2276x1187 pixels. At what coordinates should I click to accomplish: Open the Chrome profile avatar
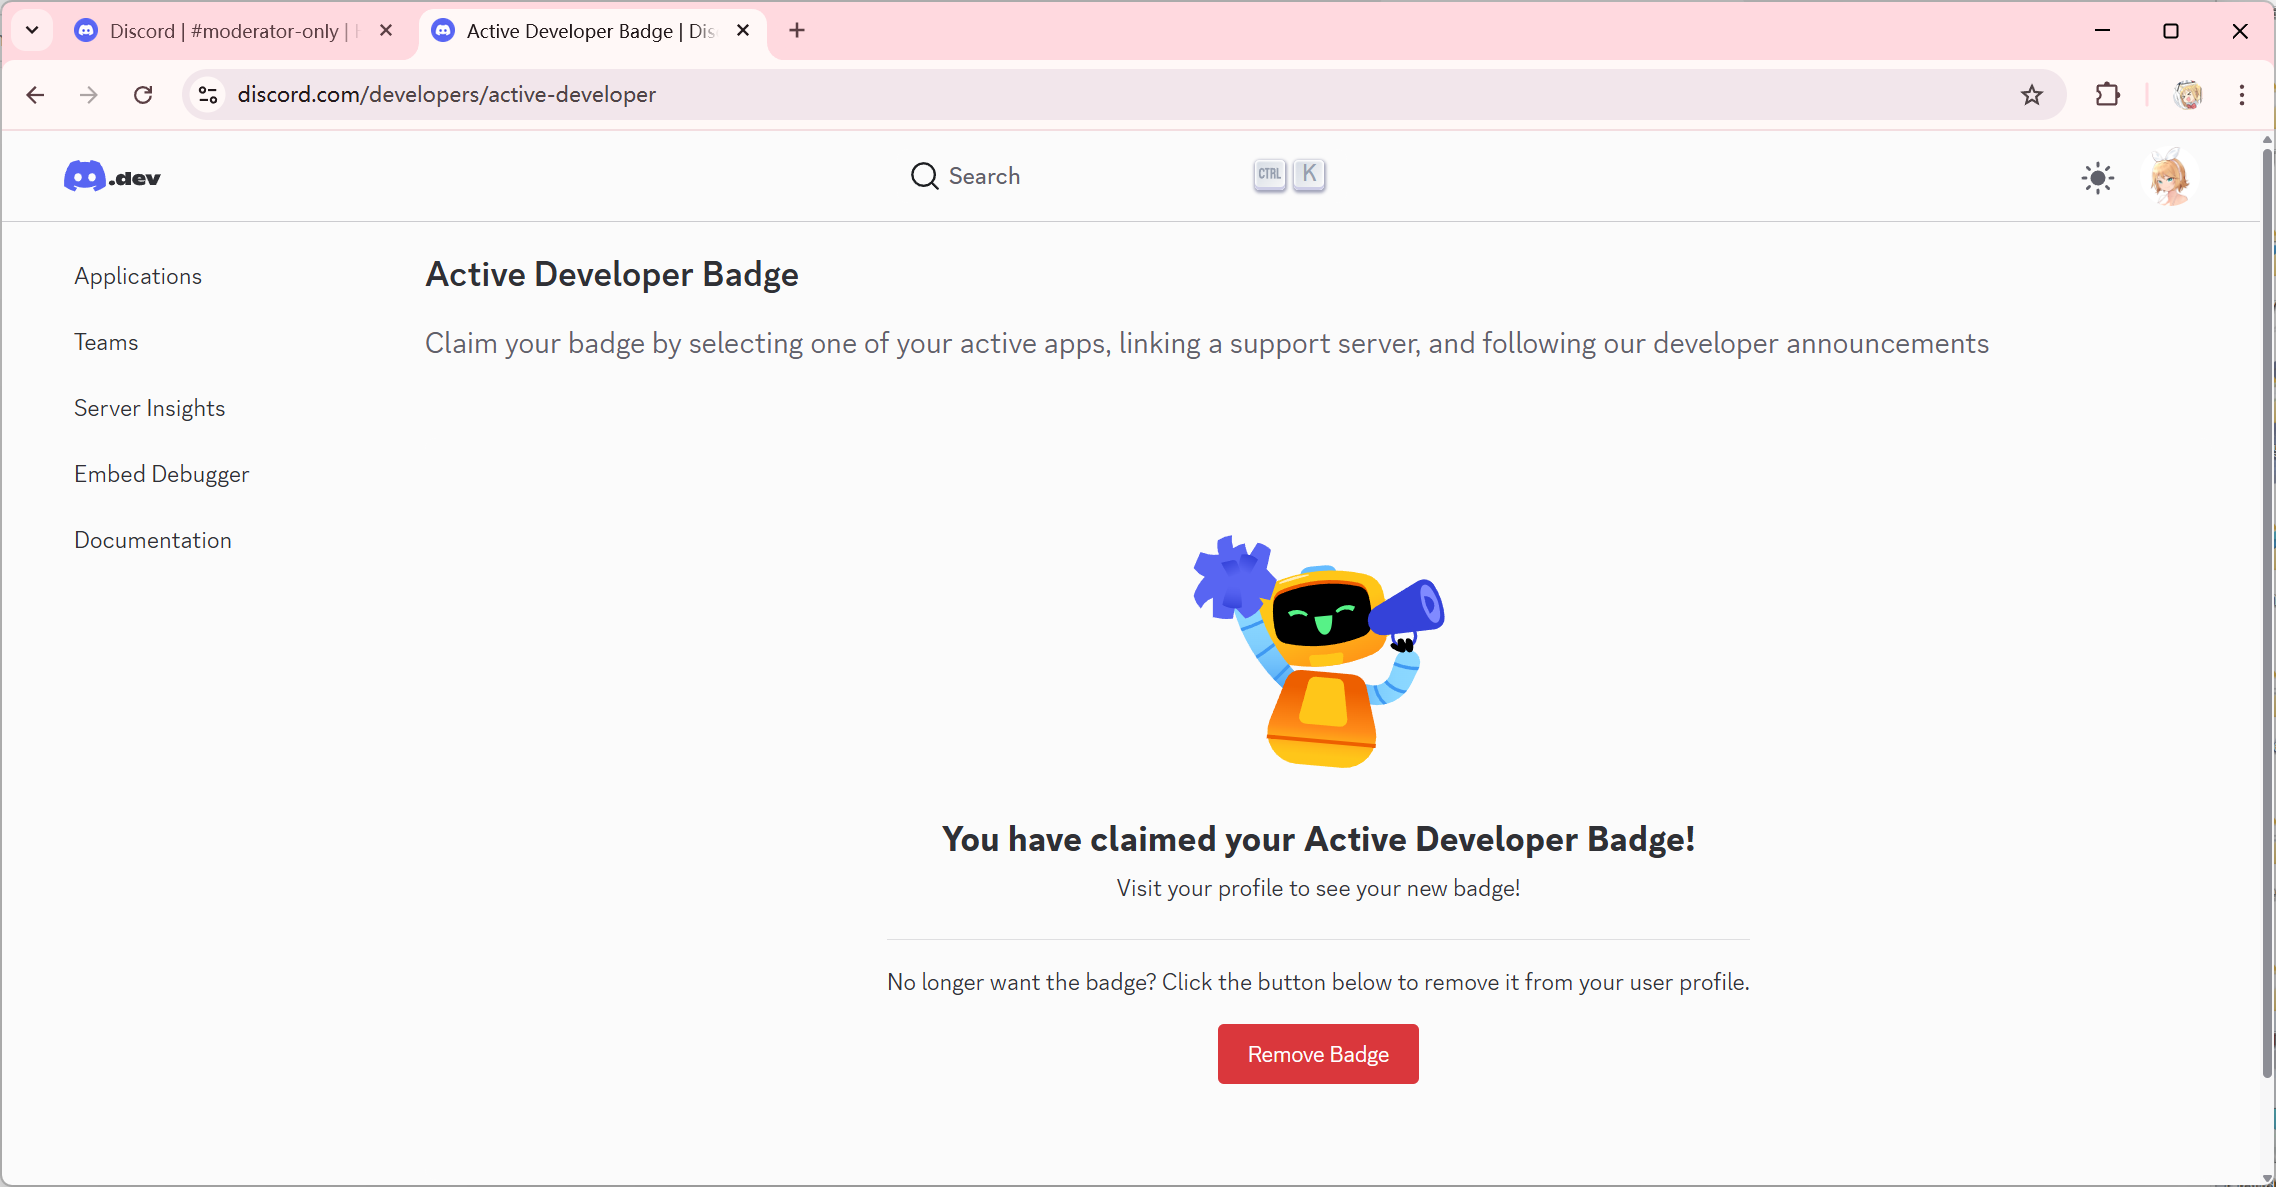[x=2187, y=95]
